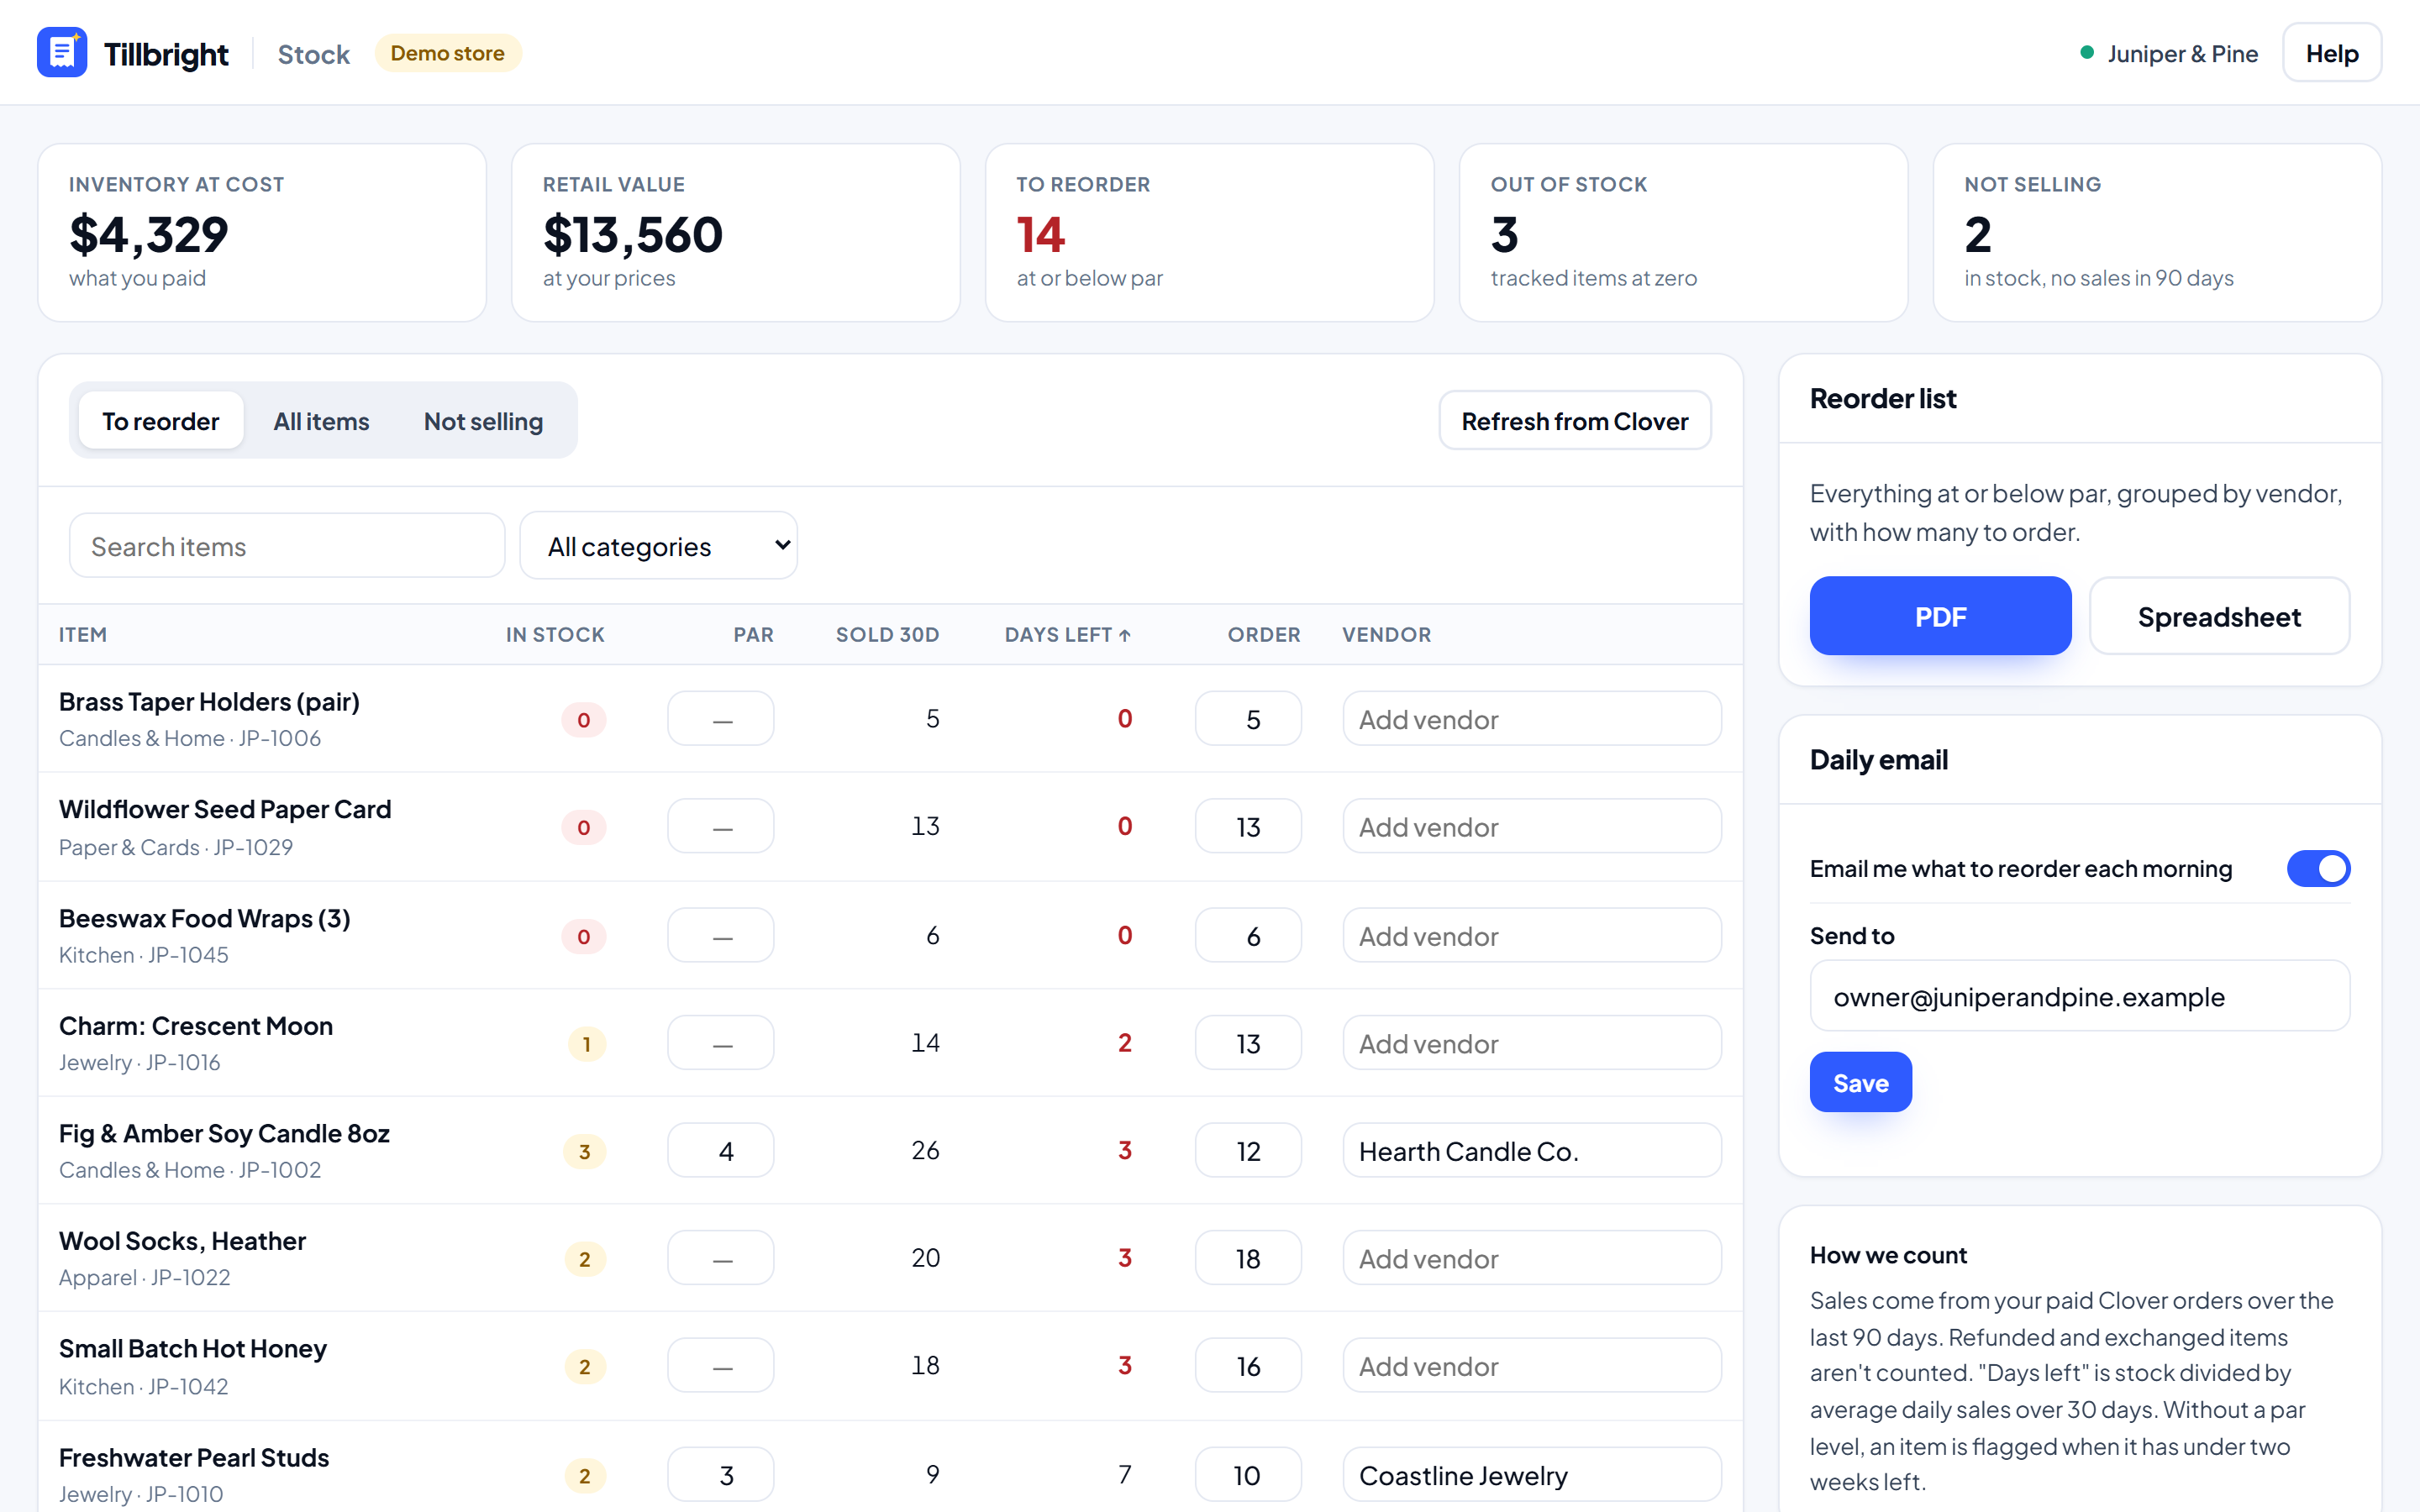Click the Sold 30D column header

(x=887, y=635)
